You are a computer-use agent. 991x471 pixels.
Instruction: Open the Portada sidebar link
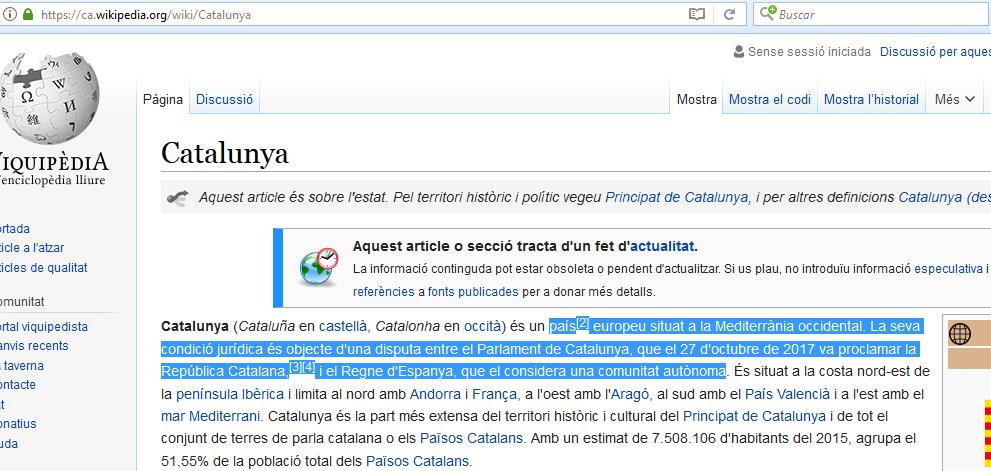pos(15,229)
